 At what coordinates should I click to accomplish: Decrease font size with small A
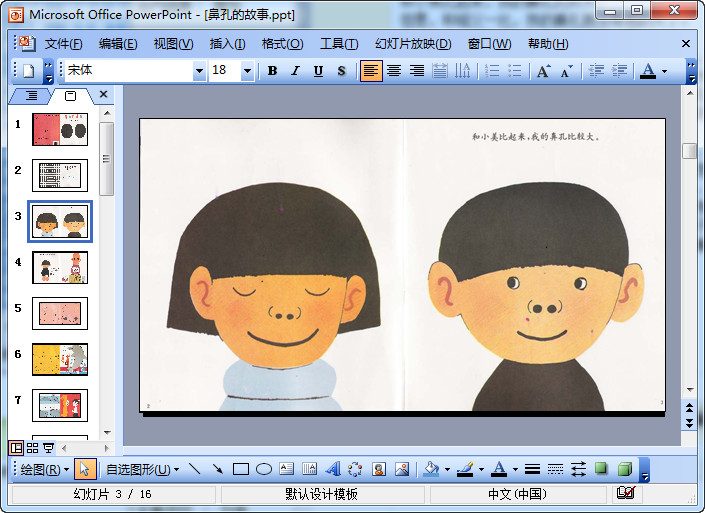click(x=567, y=71)
